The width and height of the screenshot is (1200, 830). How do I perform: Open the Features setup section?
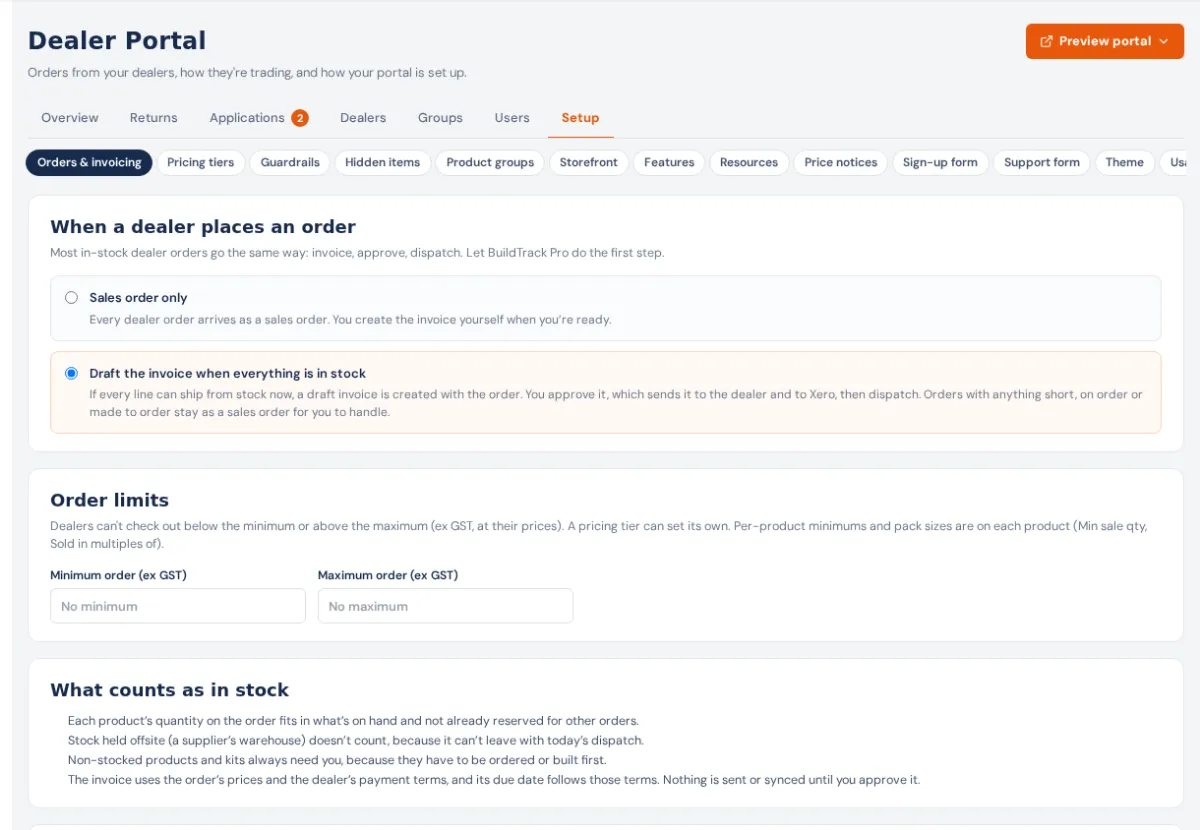[x=669, y=162]
